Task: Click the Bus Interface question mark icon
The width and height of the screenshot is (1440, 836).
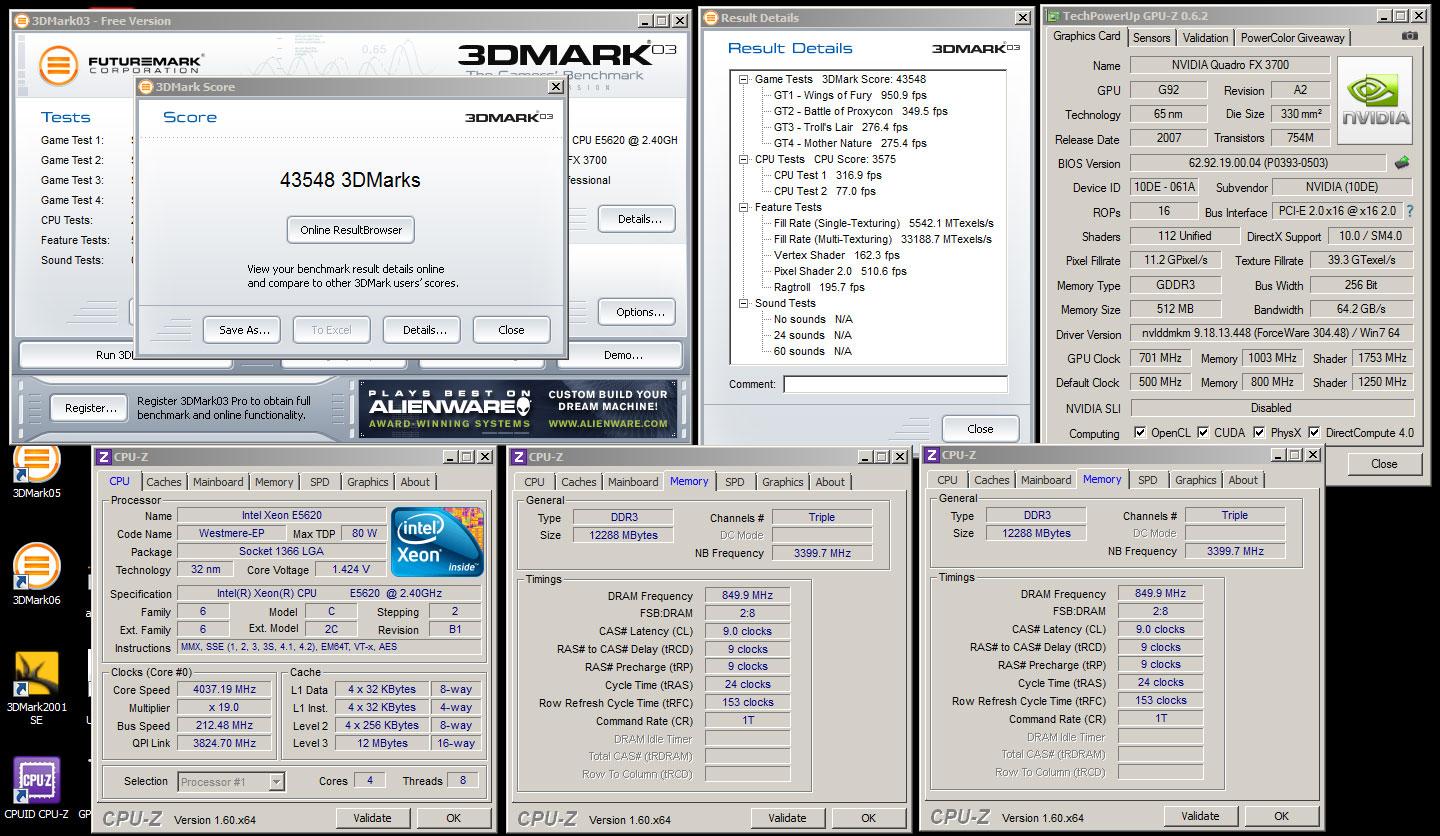Action: coord(1410,212)
